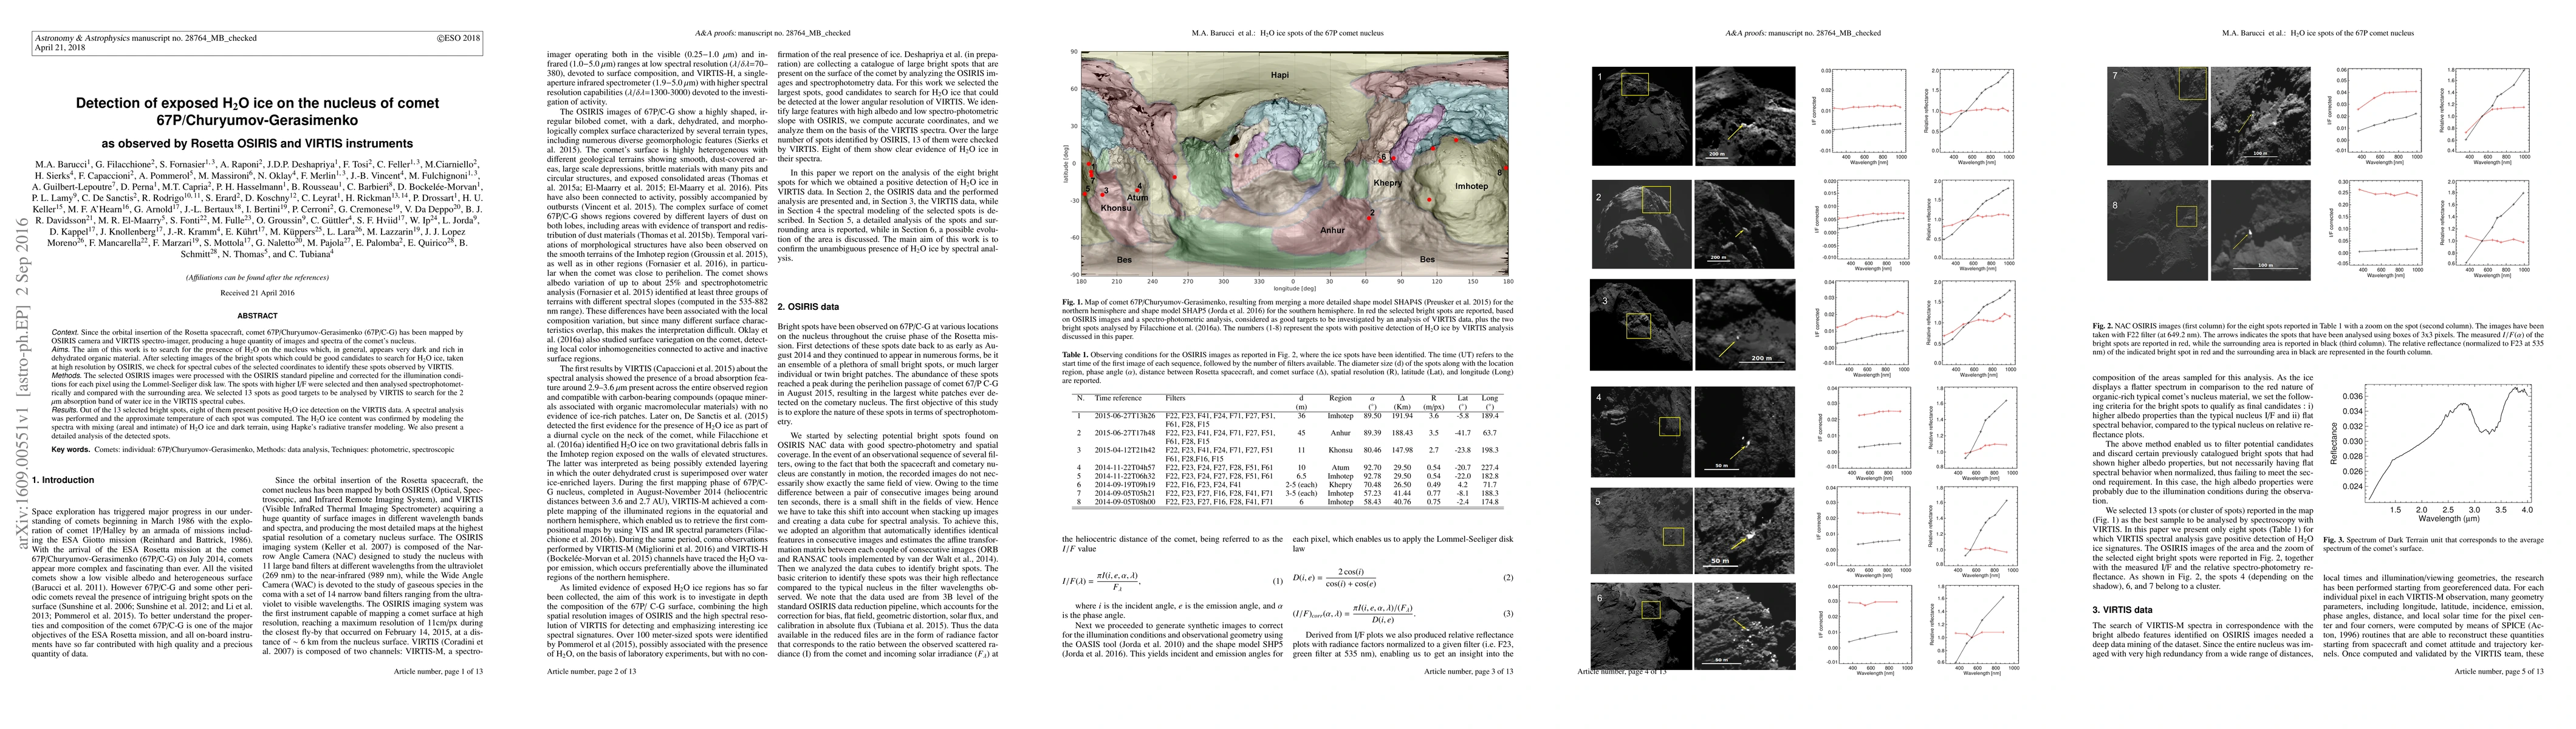Click the 'Hapi' label on the map

point(1279,75)
